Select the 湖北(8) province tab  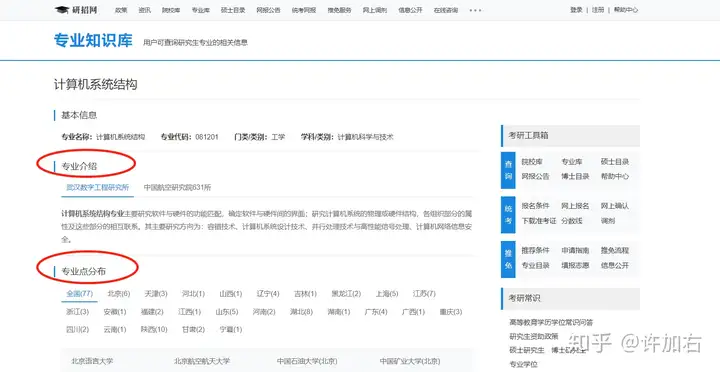(x=301, y=312)
